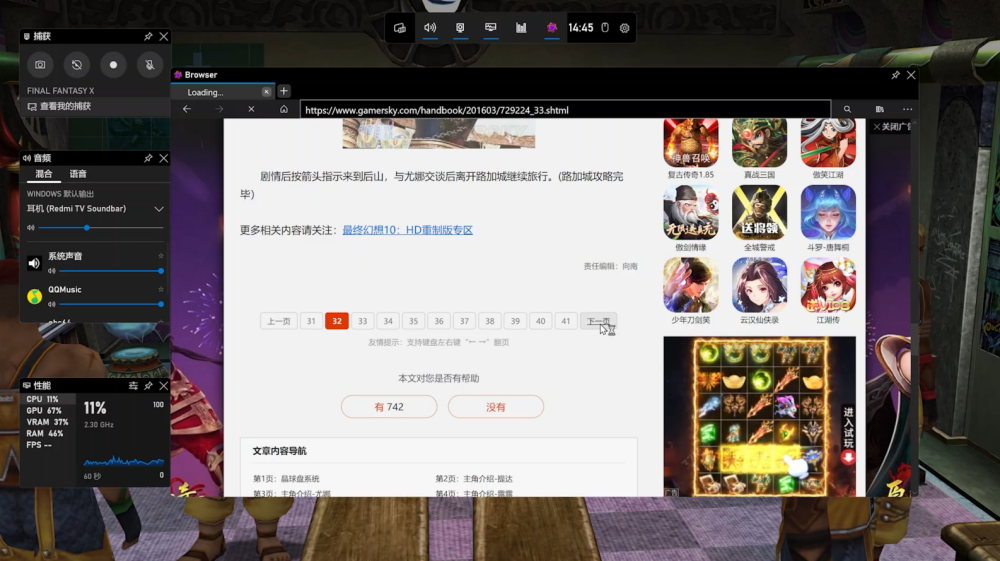Pin the 性能 Performance widget

[x=148, y=386]
